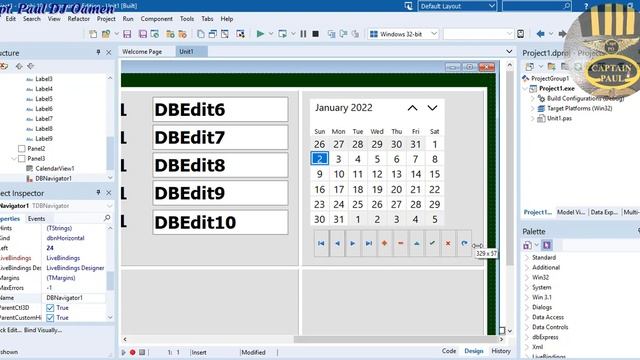The image size is (640, 360).
Task: Click the New Items toolbar icon
Action: click(x=93, y=34)
